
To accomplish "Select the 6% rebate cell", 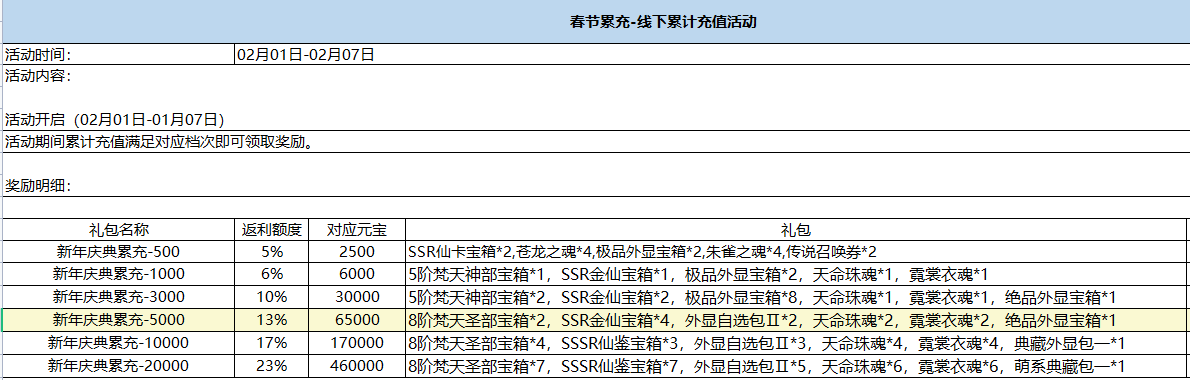I will pos(272,274).
